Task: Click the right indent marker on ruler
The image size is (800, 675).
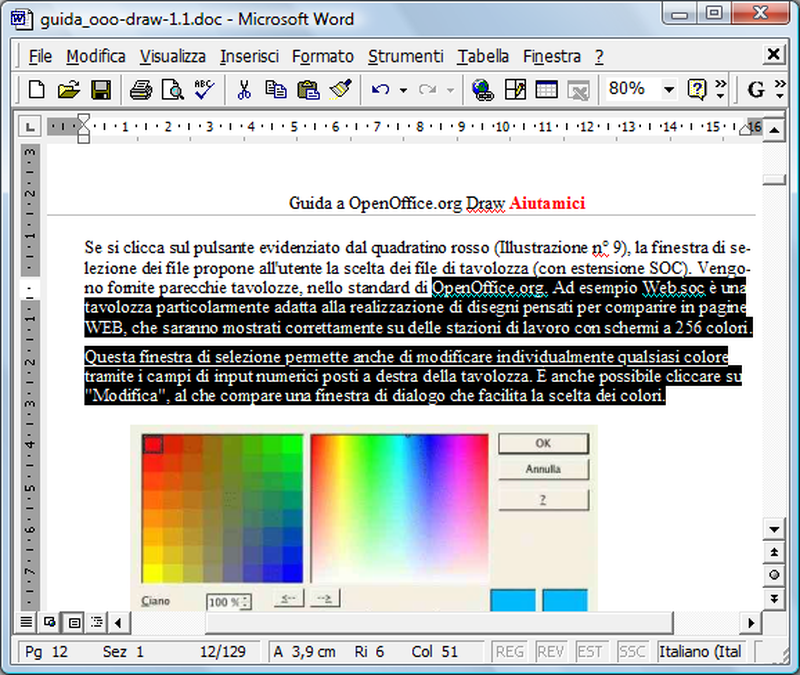Action: tap(745, 129)
